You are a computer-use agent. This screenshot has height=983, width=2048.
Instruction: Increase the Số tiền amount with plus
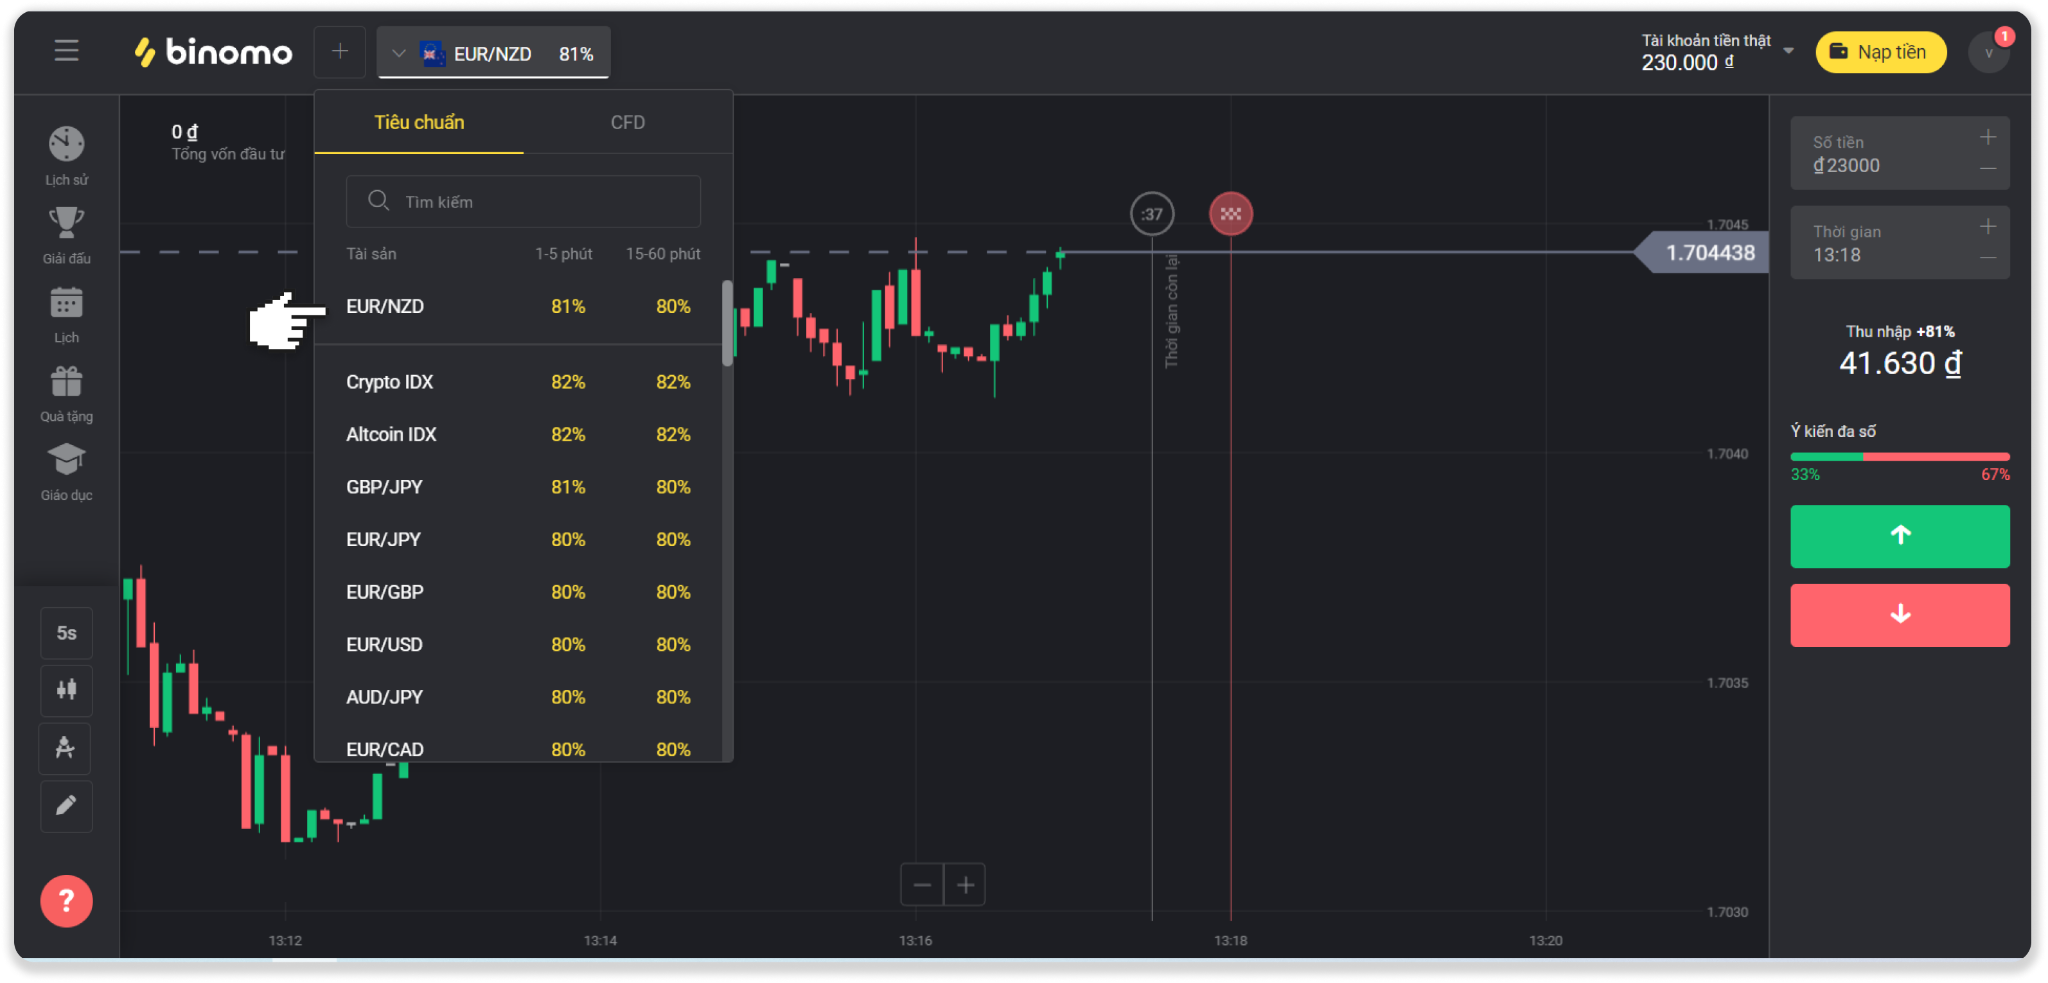1987,138
